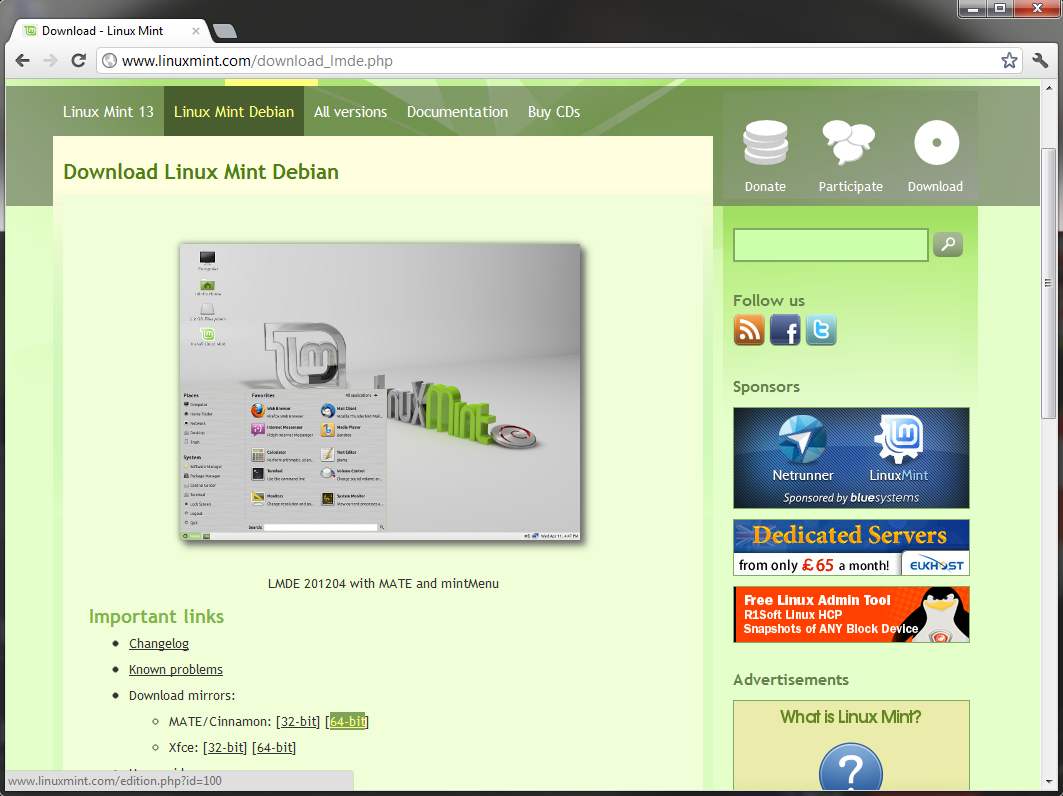Click the LMDE desktop screenshot thumbnail

click(x=380, y=391)
